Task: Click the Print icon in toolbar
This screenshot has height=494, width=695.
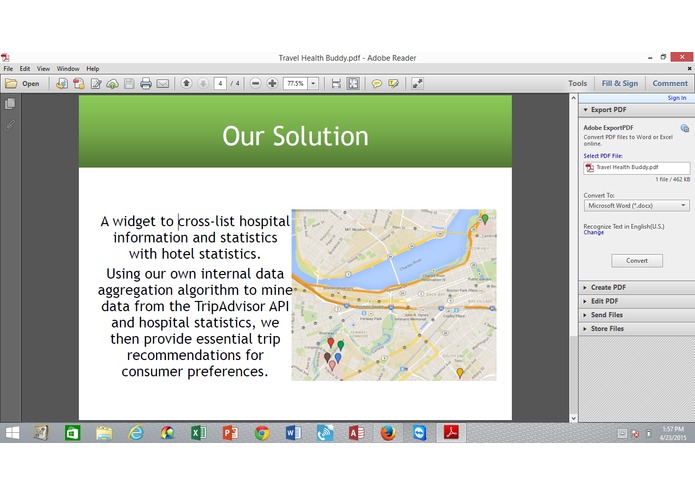Action: click(146, 83)
